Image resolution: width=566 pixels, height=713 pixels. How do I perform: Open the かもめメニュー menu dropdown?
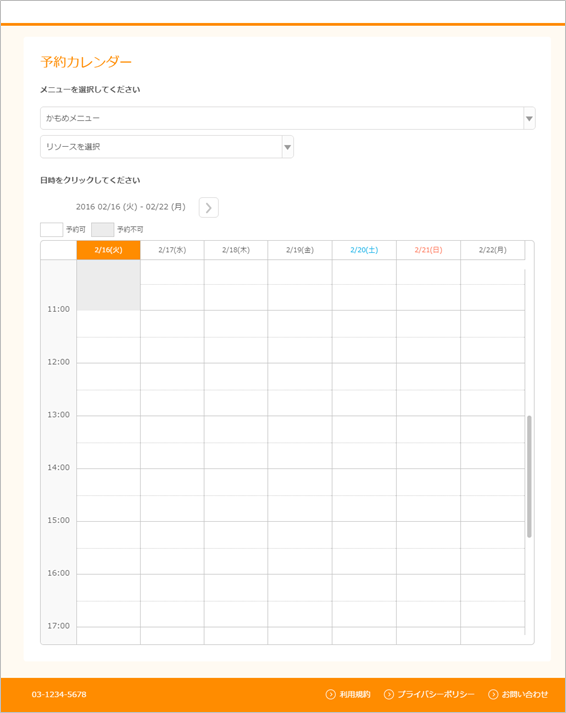tap(288, 118)
